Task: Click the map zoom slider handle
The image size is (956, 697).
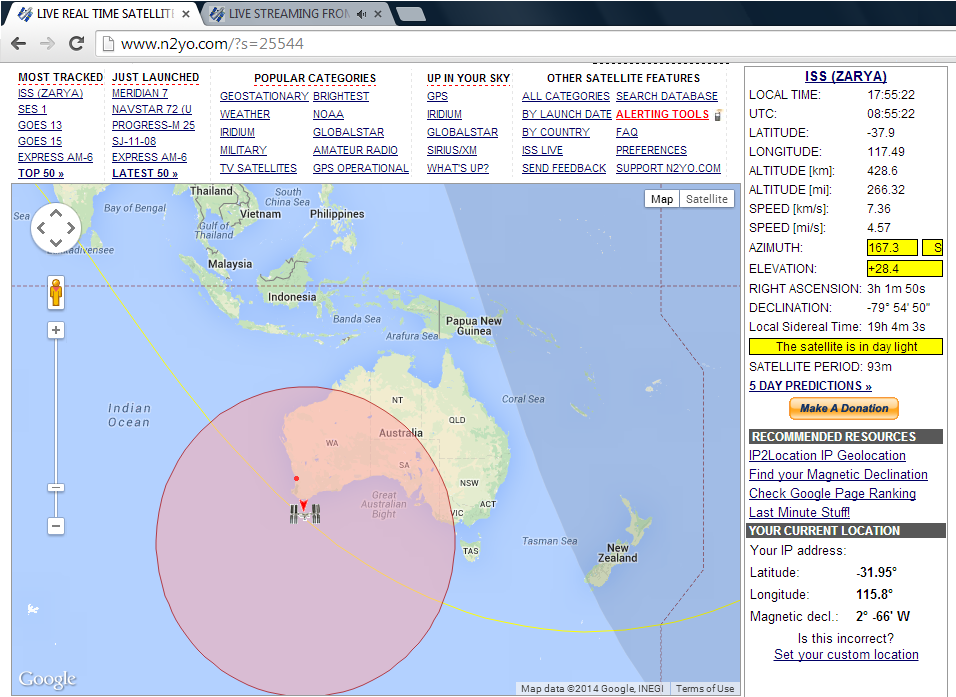Action: point(56,487)
